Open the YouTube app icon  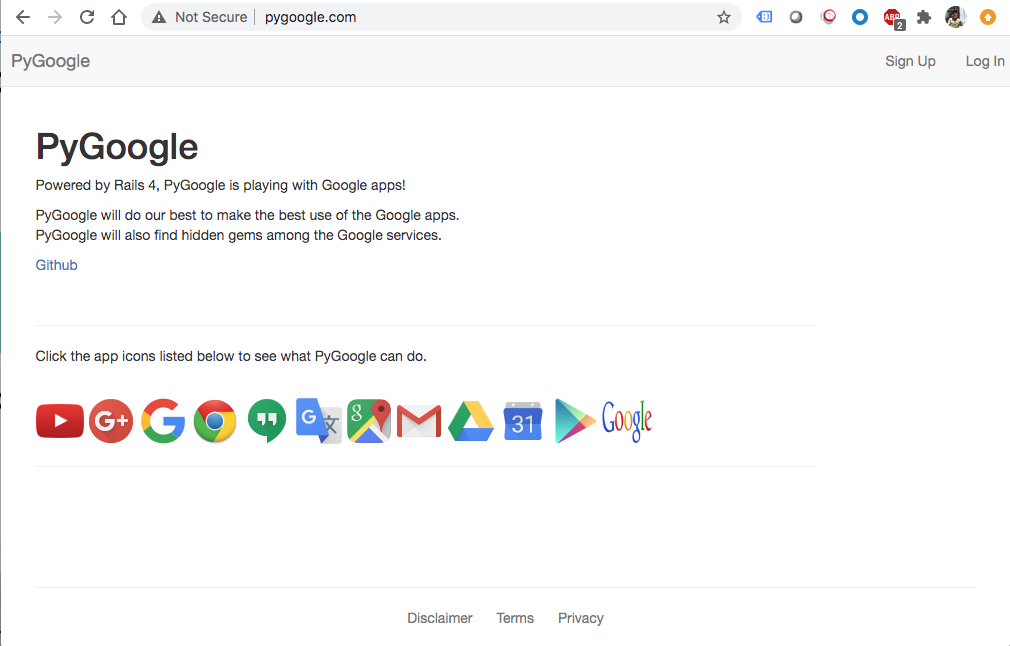tap(60, 421)
